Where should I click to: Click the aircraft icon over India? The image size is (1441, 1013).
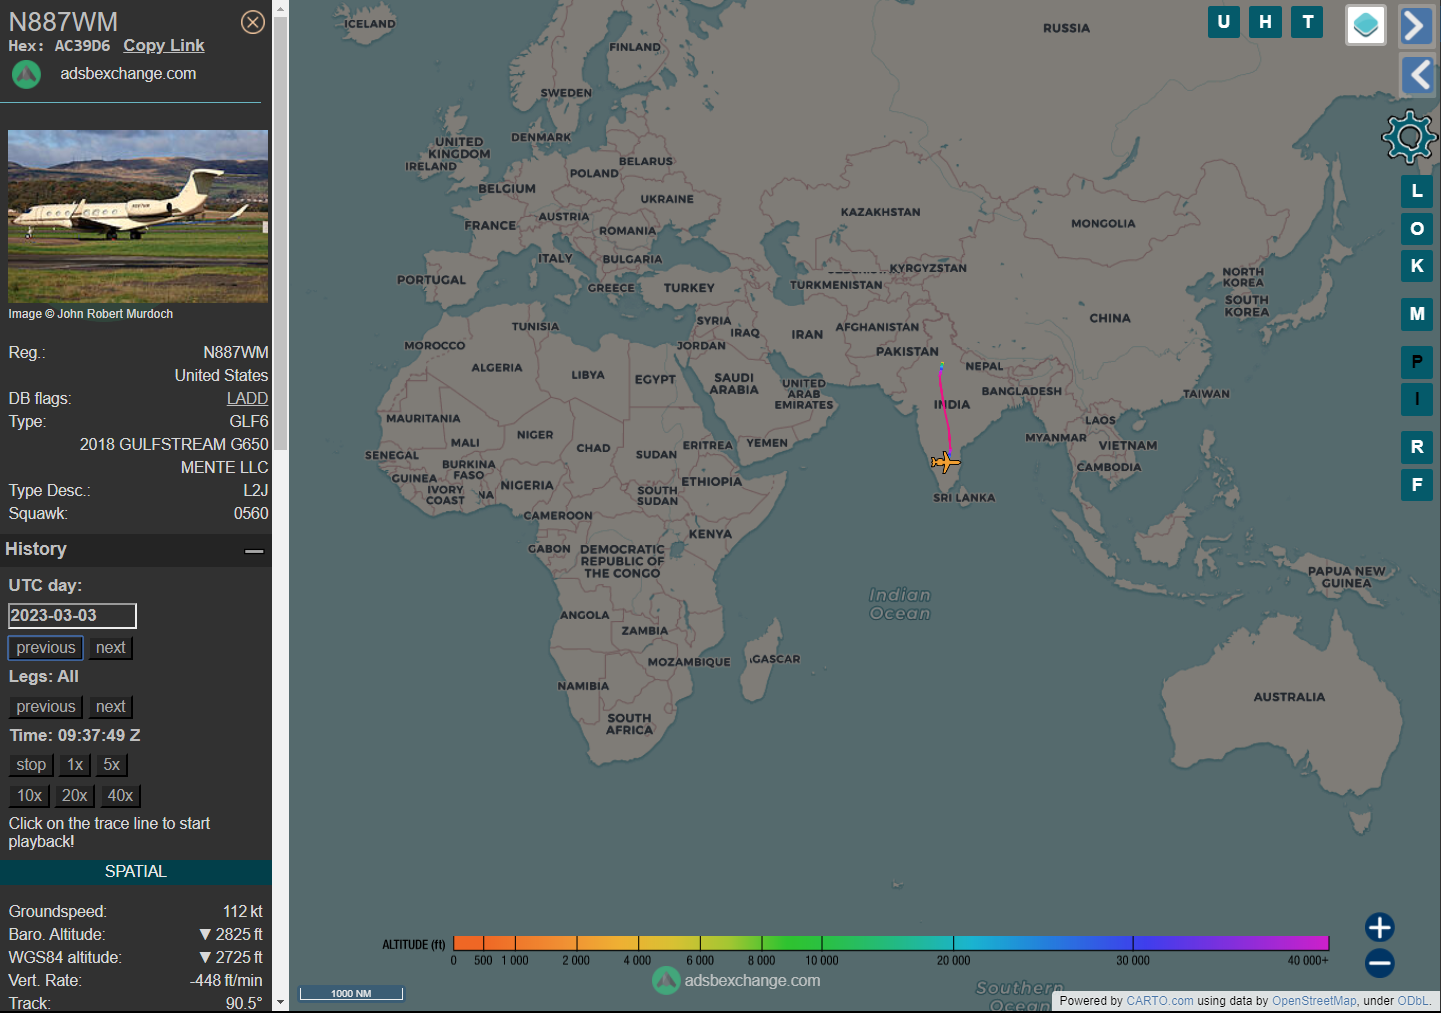point(945,462)
